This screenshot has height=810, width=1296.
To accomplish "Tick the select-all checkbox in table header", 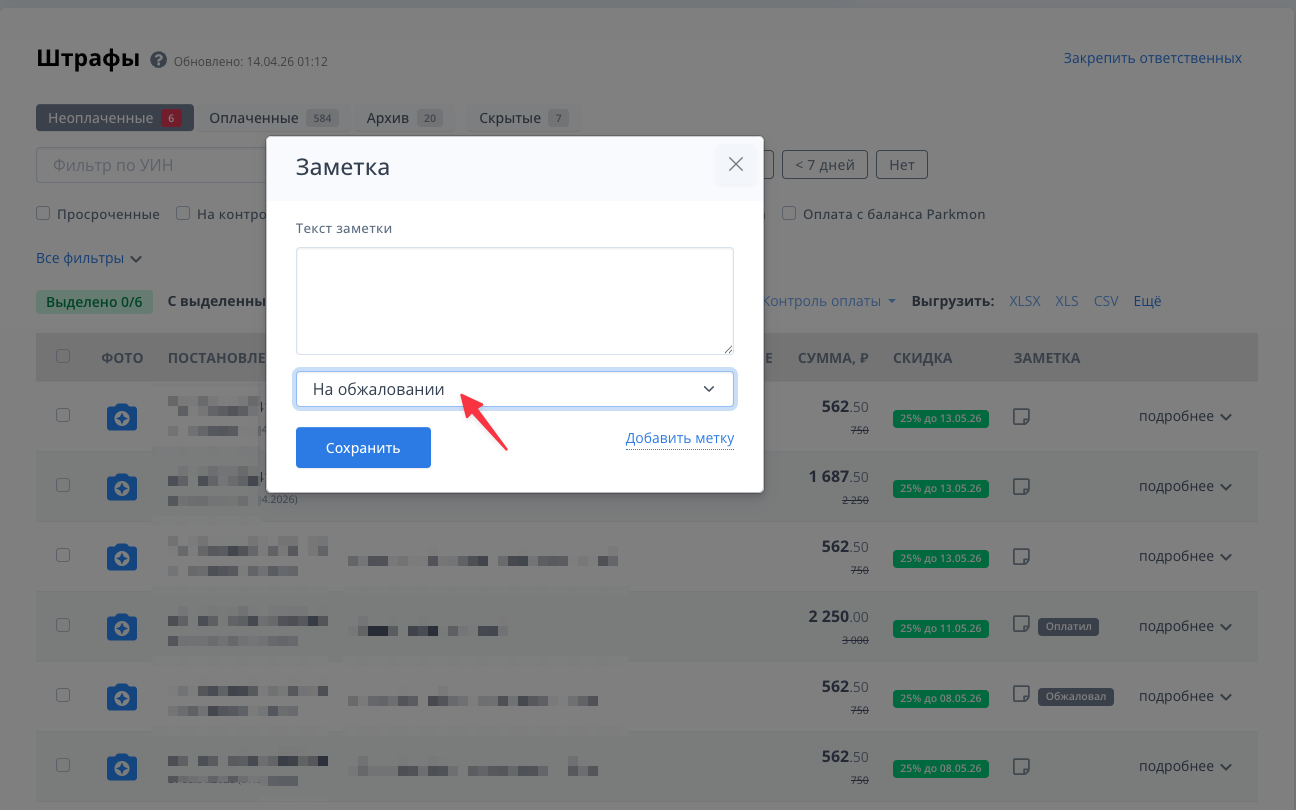I will pyautogui.click(x=63, y=356).
